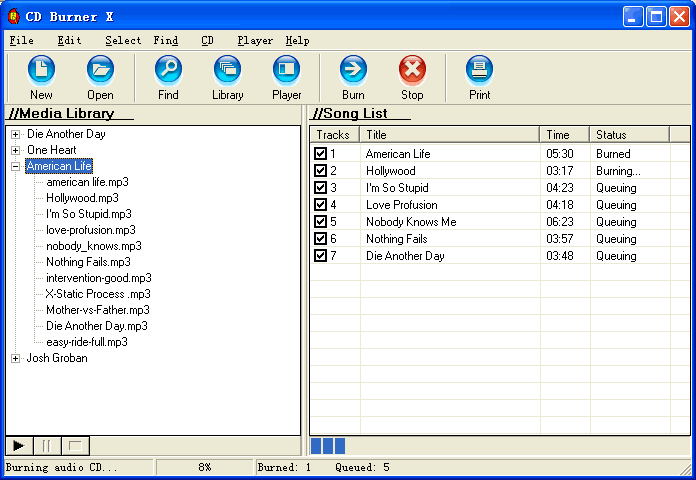Select X-Static Process .mp3 file
Viewport: 696px width, 480px height.
(98, 294)
